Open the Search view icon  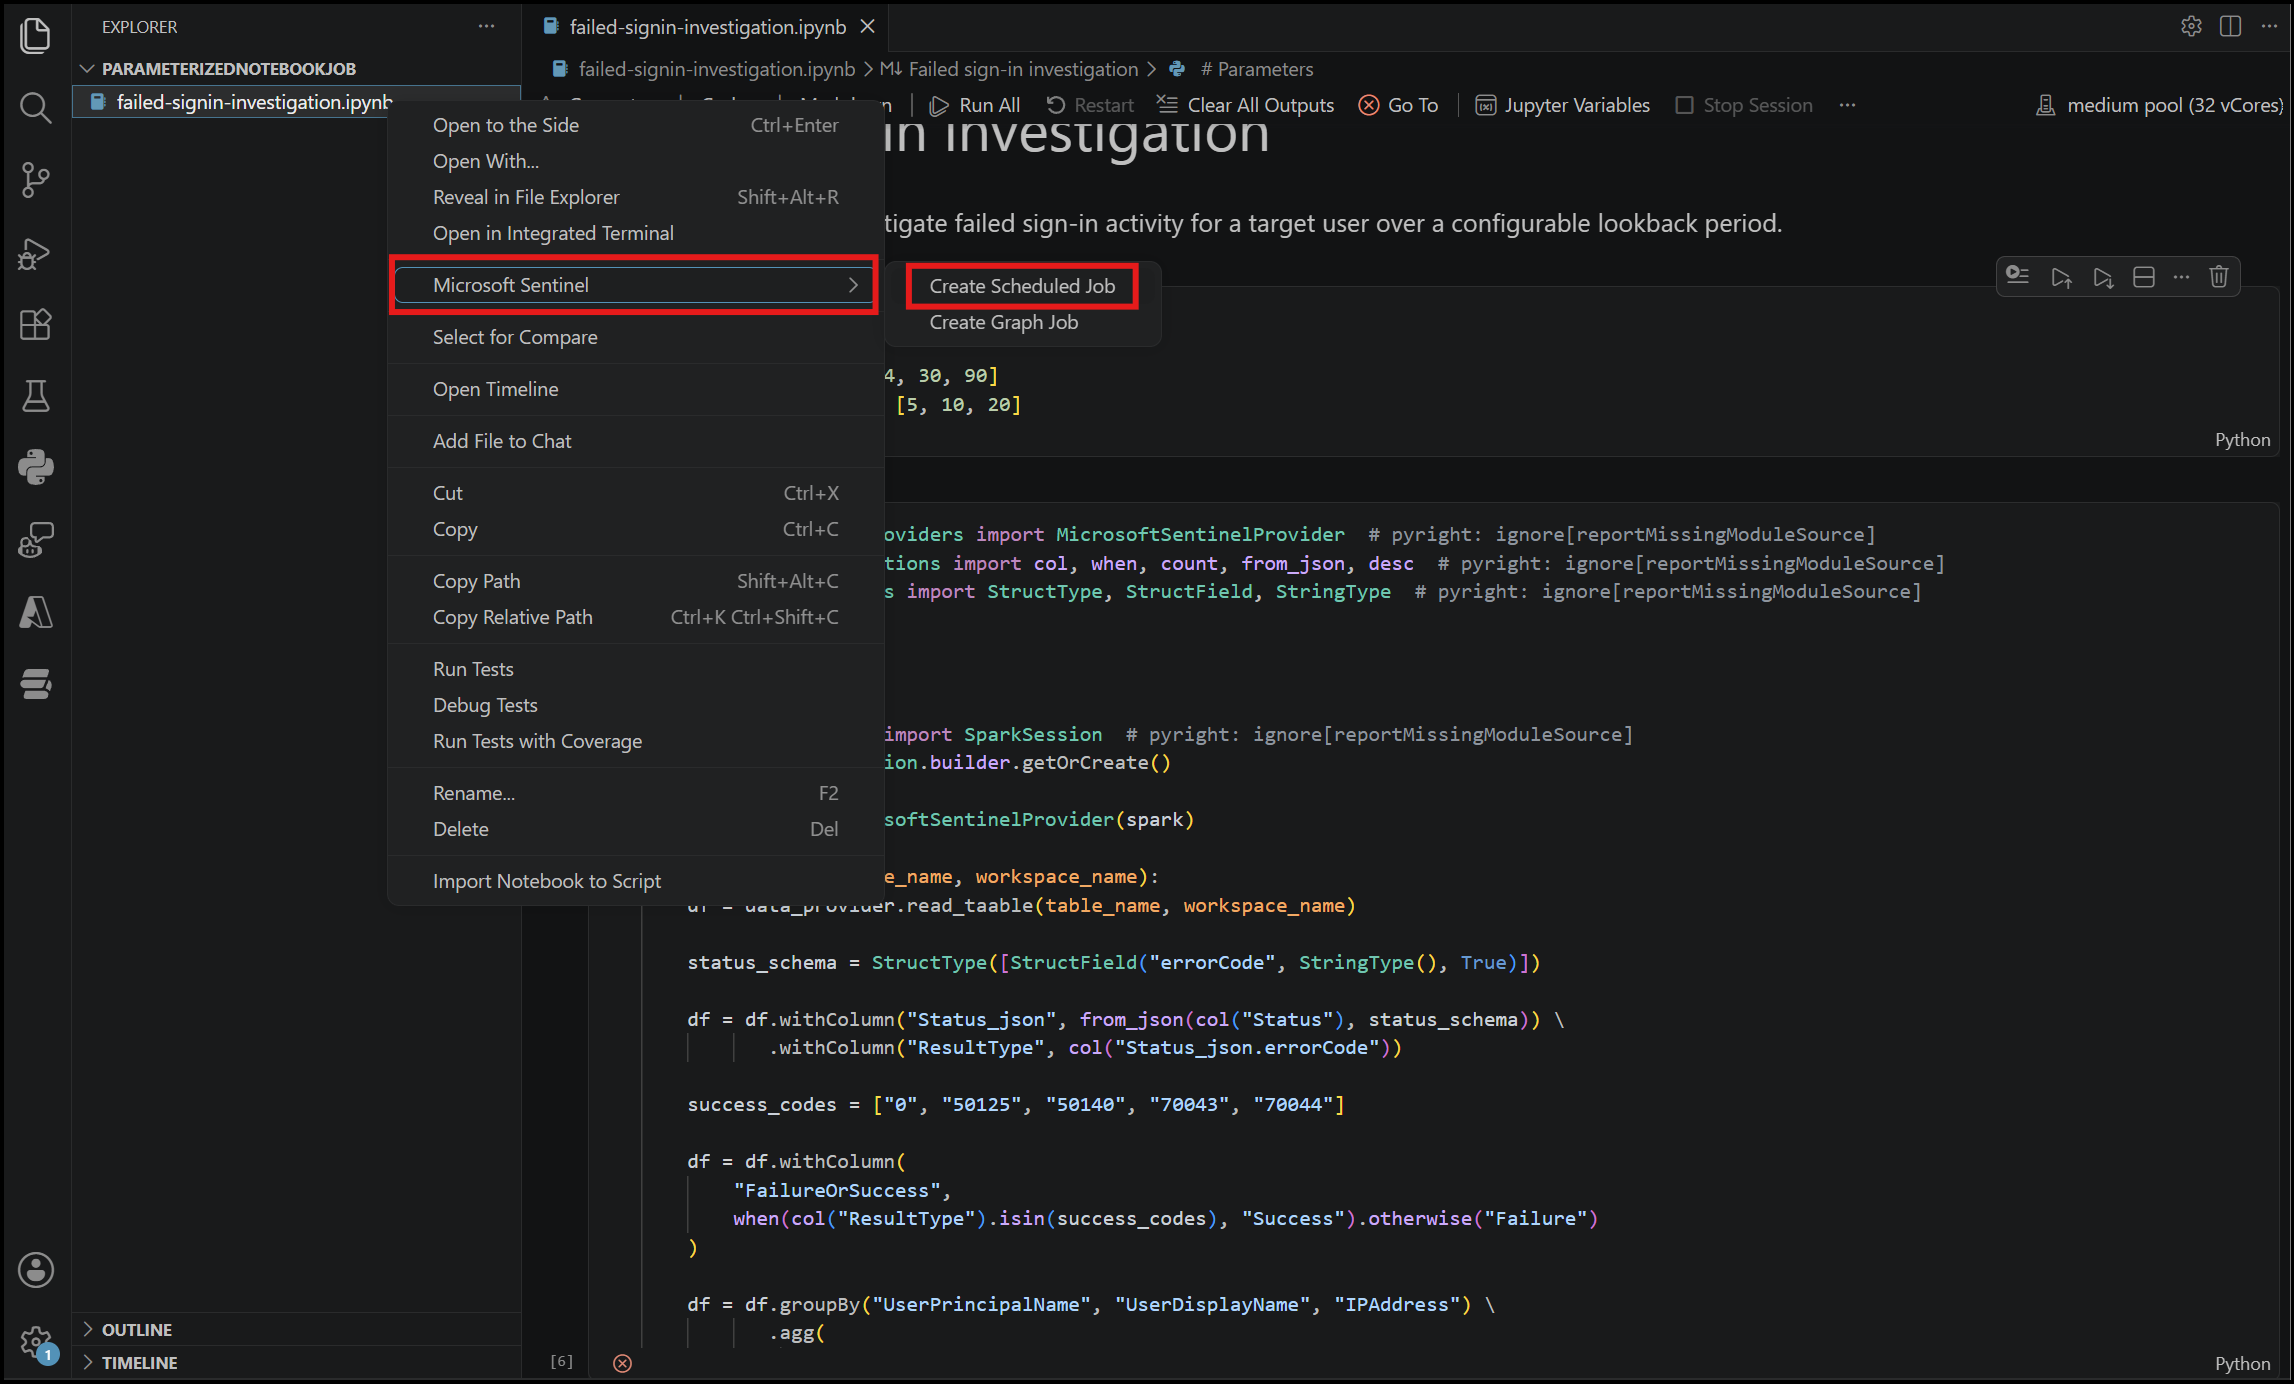tap(36, 108)
